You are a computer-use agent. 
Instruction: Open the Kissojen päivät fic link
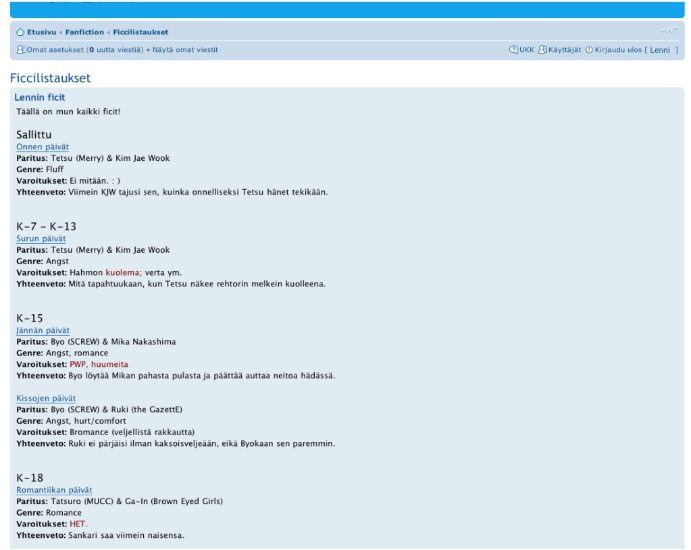(x=46, y=398)
